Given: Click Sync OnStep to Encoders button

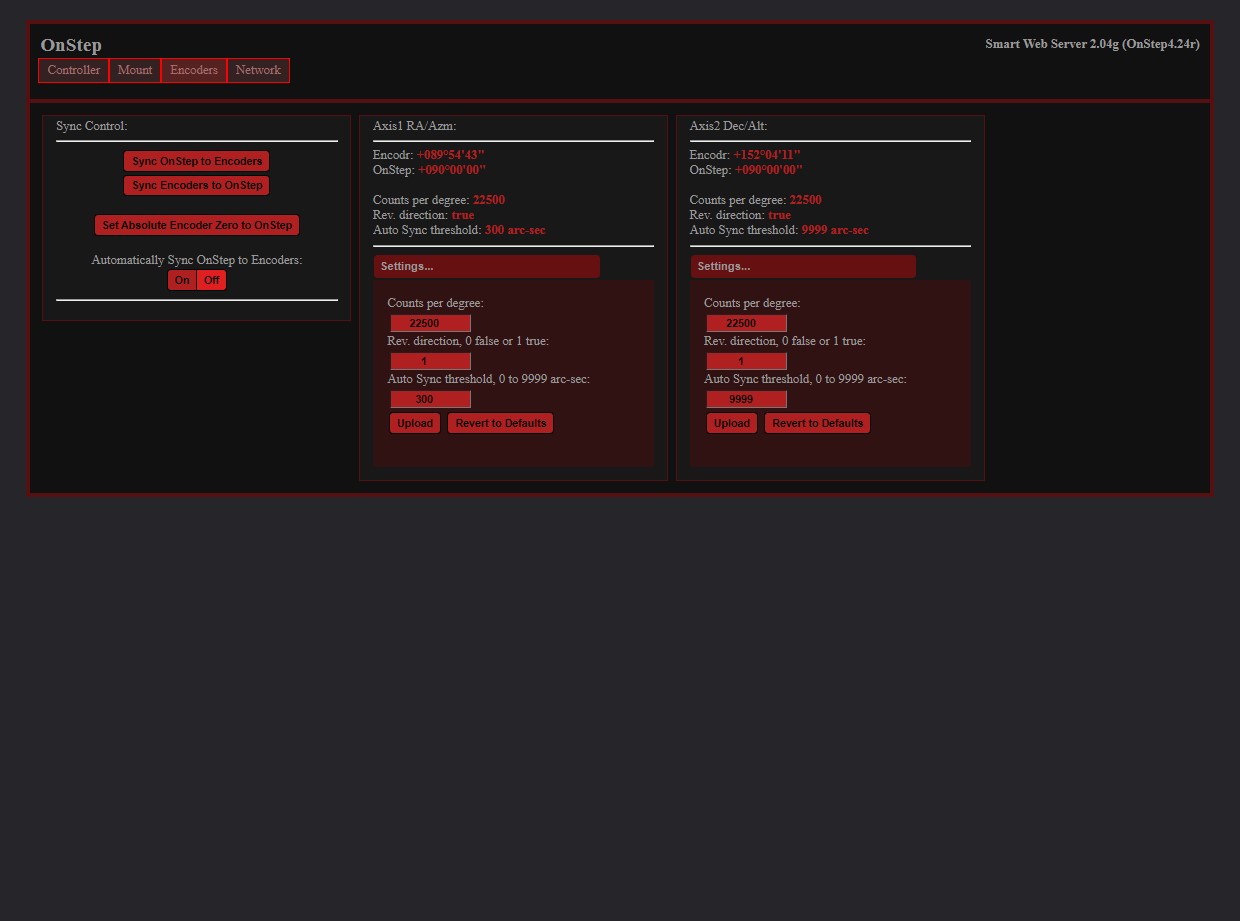Looking at the screenshot, I should click(x=197, y=161).
